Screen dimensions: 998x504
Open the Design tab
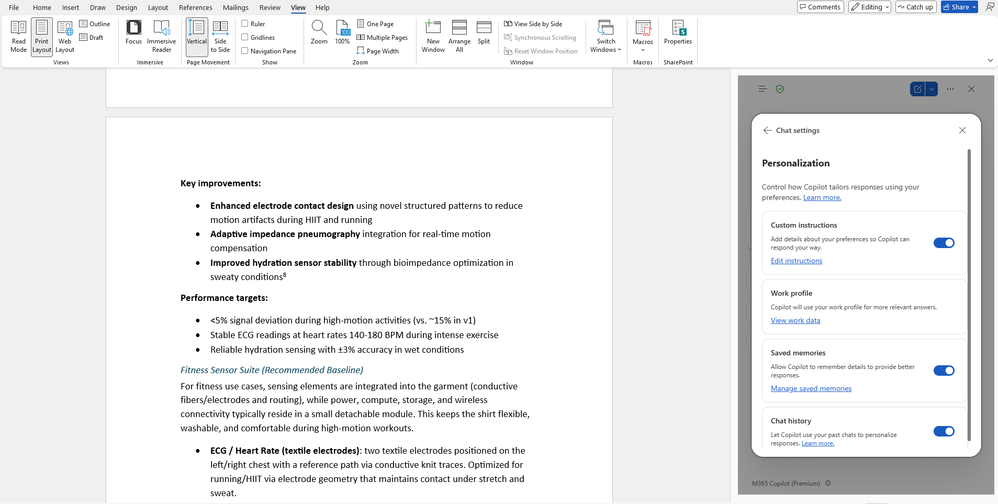tap(127, 8)
